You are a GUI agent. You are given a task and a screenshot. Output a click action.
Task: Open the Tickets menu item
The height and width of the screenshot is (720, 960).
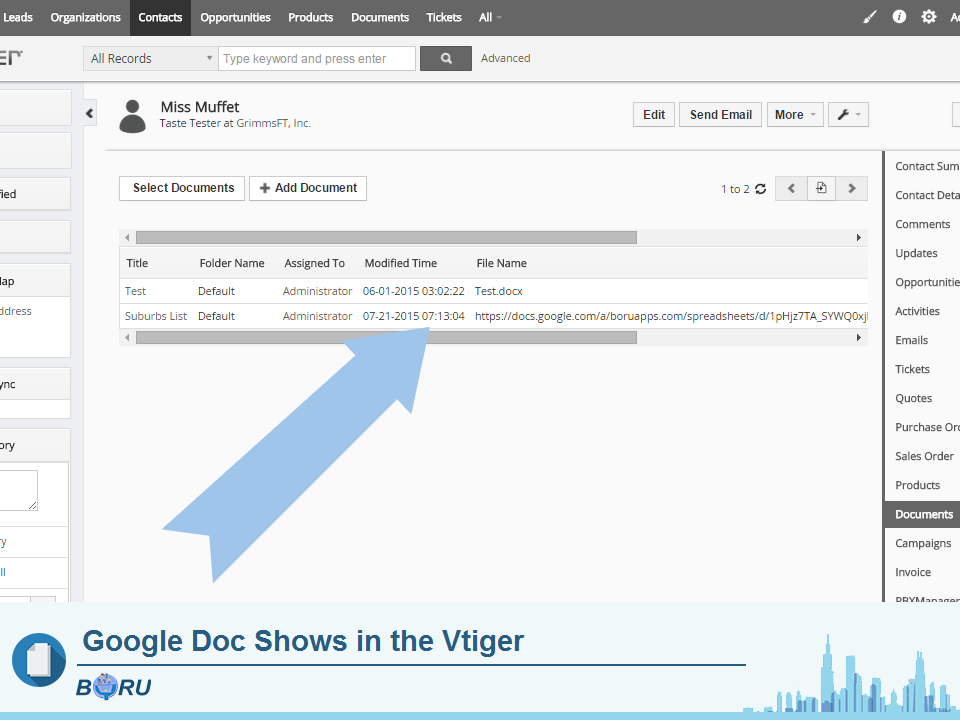(x=443, y=17)
